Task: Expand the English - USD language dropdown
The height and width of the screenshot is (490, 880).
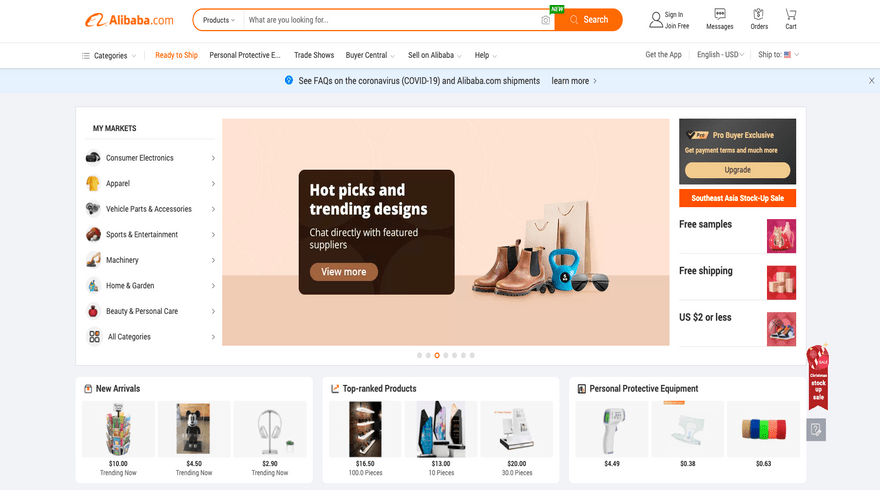Action: 720,54
